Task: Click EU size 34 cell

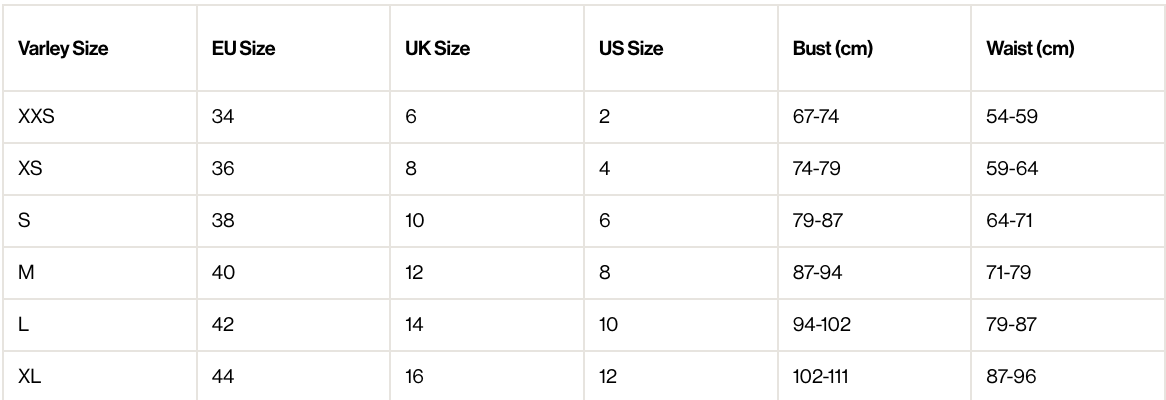Action: 223,116
